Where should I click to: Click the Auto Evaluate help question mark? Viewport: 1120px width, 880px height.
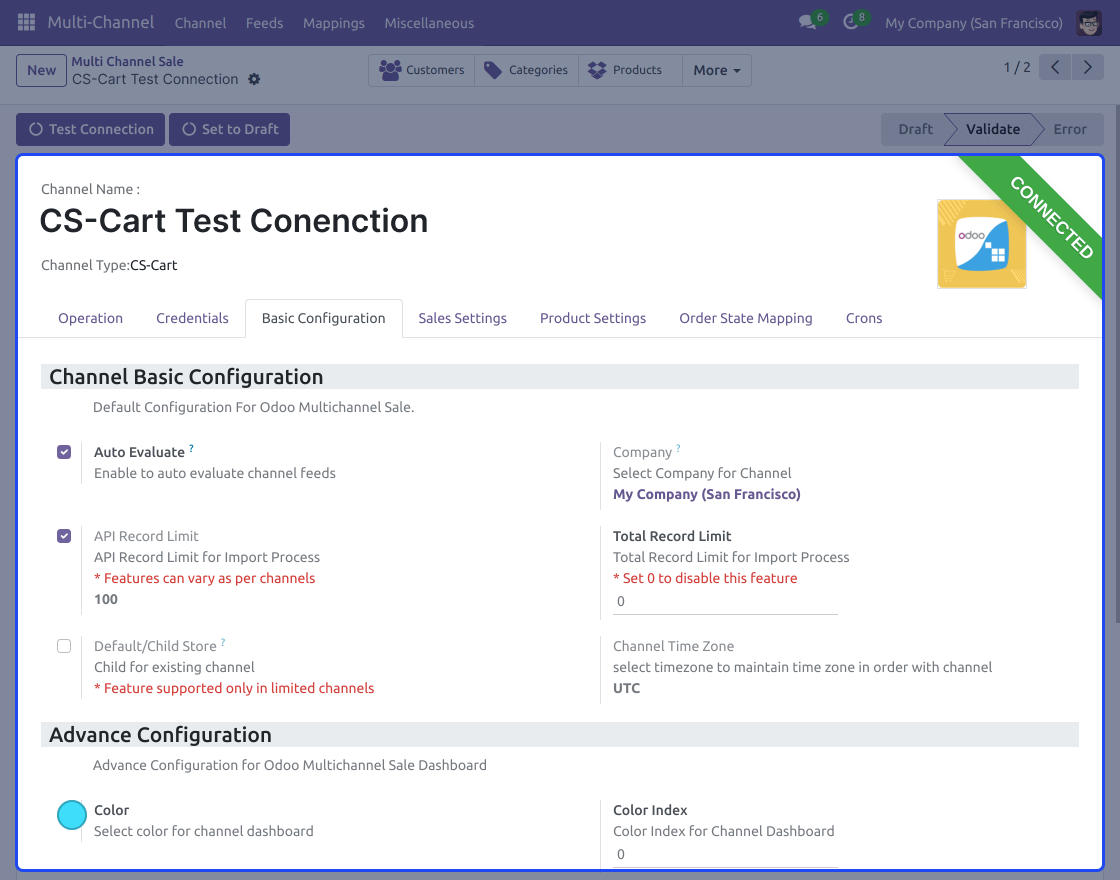(191, 449)
